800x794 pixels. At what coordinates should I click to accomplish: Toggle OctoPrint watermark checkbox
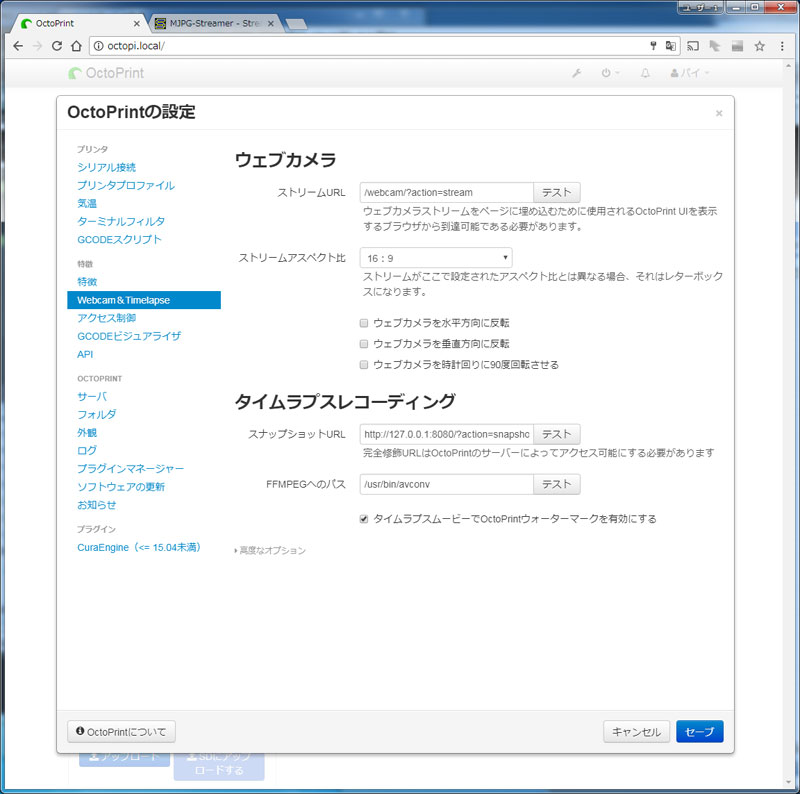coord(364,519)
